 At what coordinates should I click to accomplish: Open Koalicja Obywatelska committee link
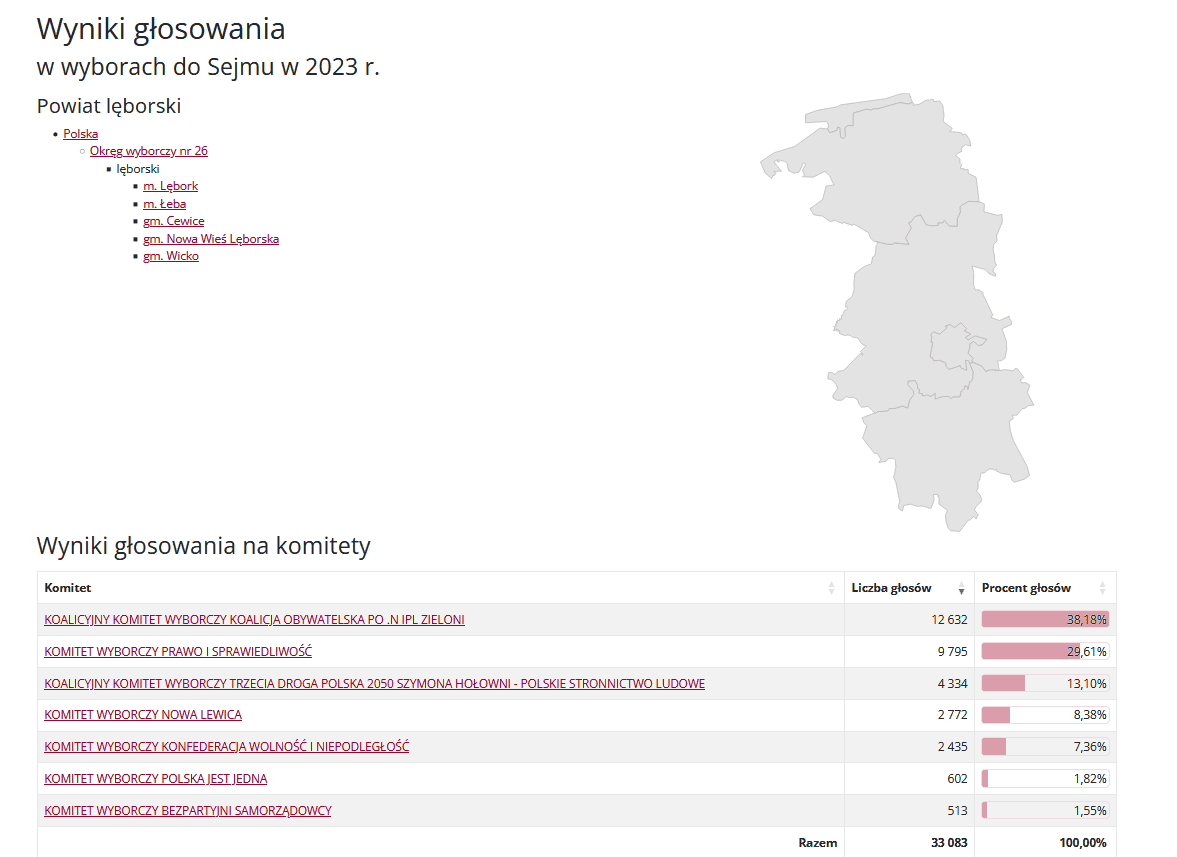tap(254, 620)
